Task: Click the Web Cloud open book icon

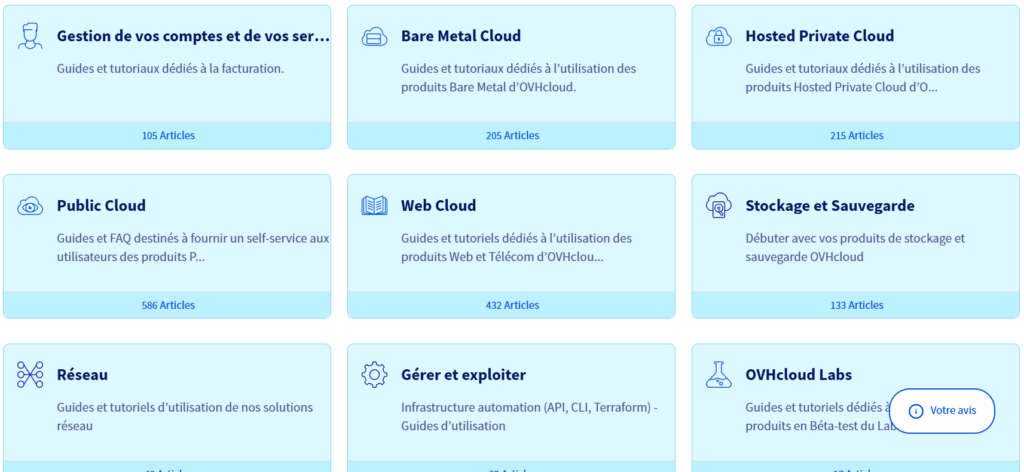Action: [374, 206]
